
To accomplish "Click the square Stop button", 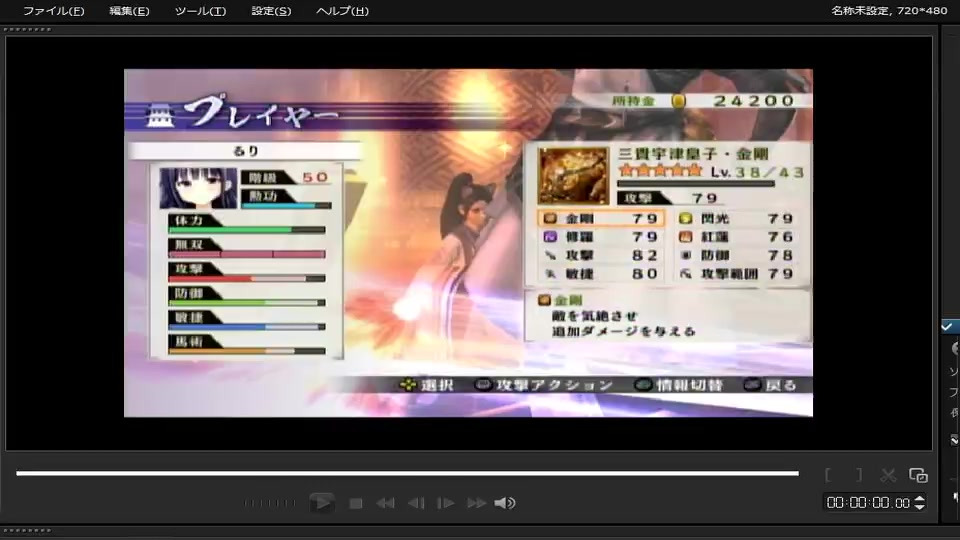I will pos(356,503).
